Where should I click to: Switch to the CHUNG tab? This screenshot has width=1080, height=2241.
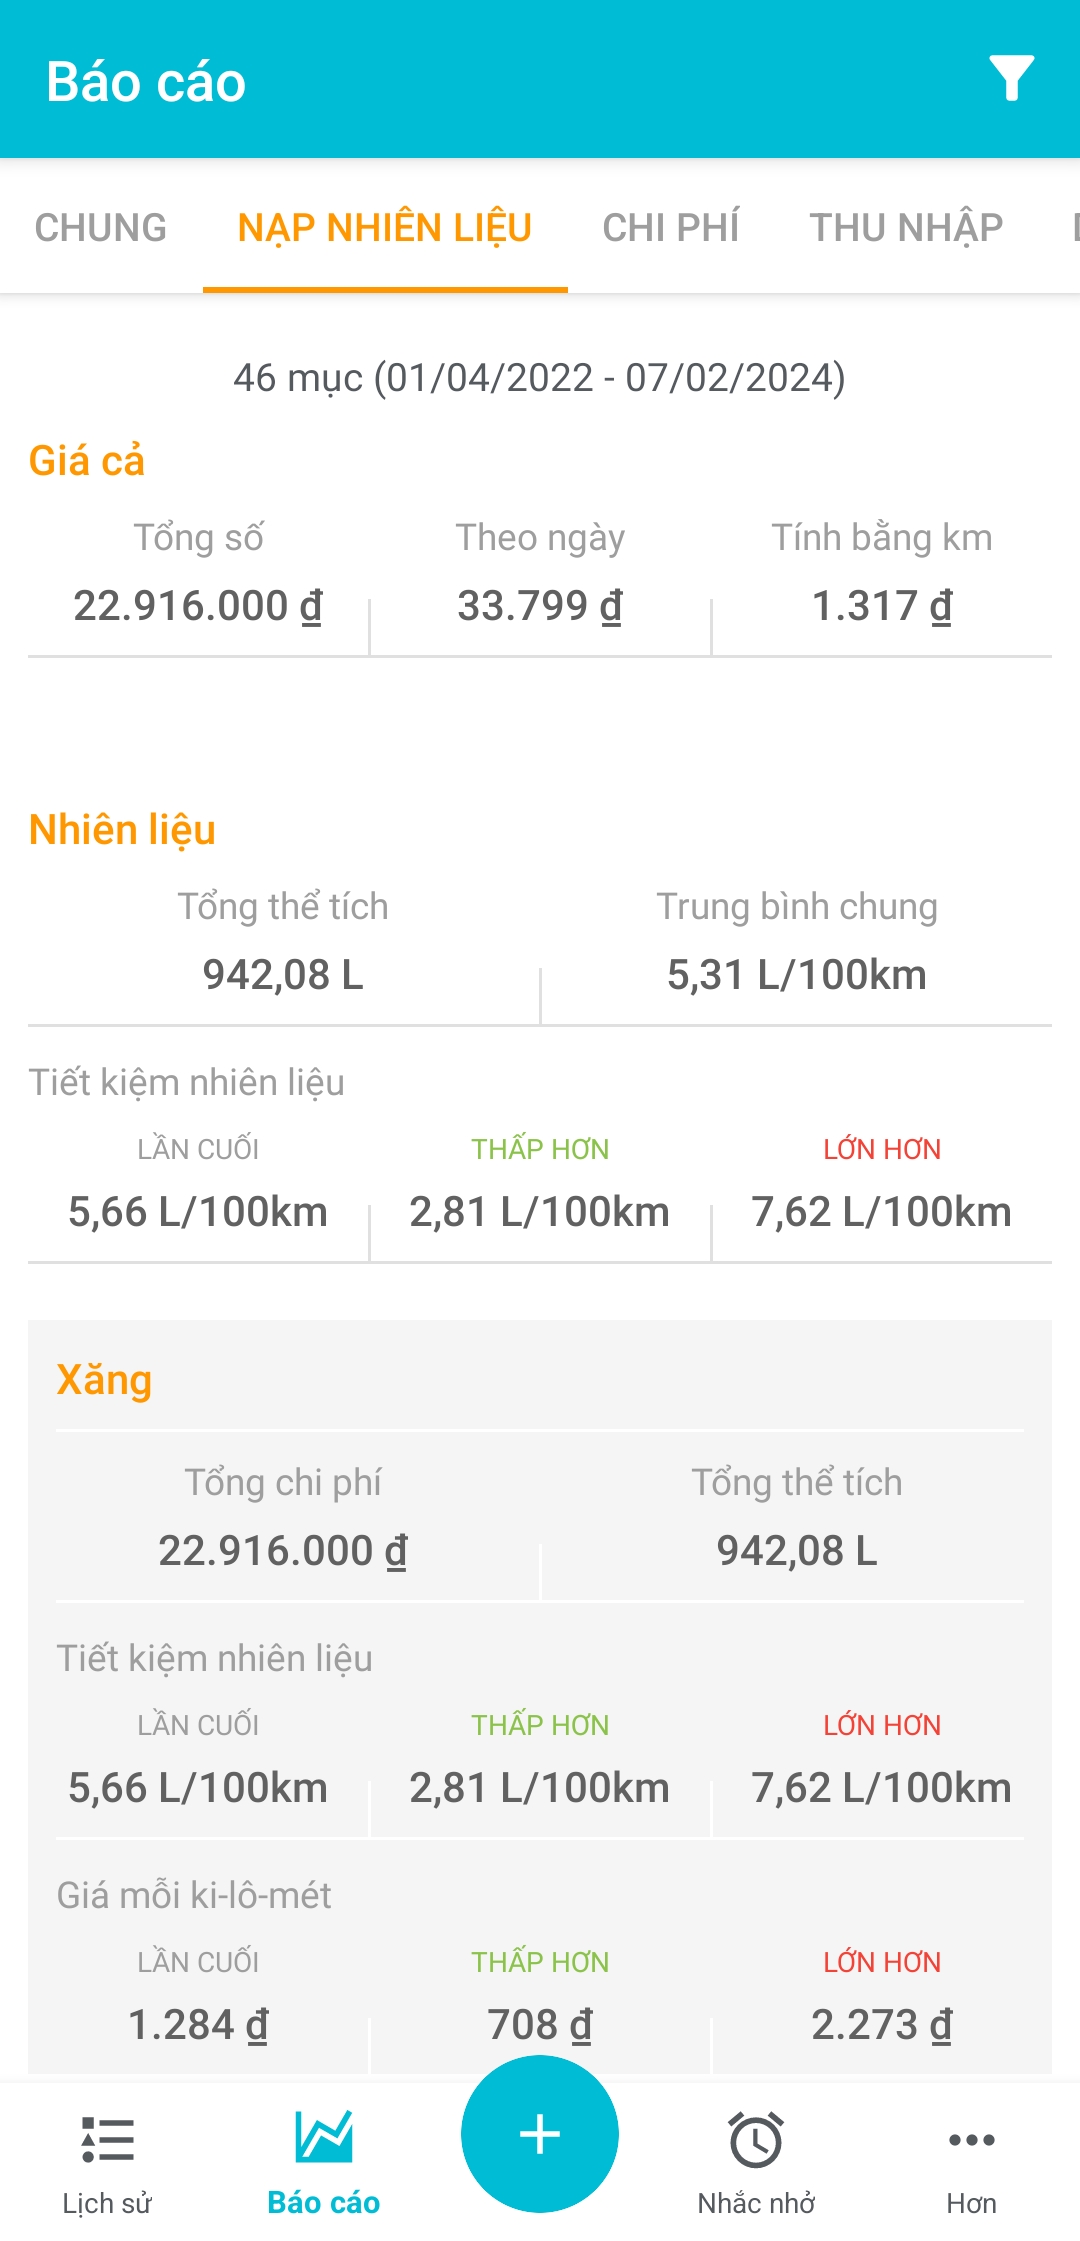pyautogui.click(x=101, y=228)
